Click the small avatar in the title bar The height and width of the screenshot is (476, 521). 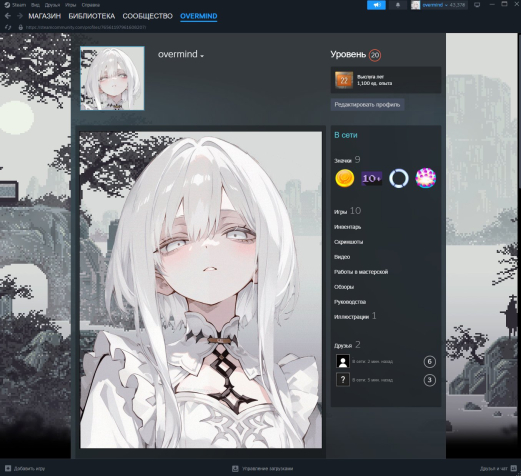click(x=415, y=5)
